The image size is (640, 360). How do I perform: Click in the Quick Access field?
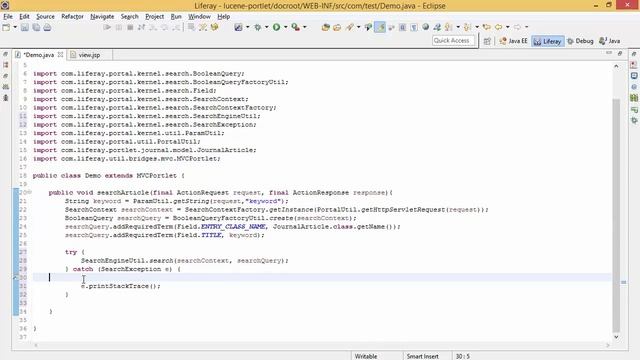453,40
